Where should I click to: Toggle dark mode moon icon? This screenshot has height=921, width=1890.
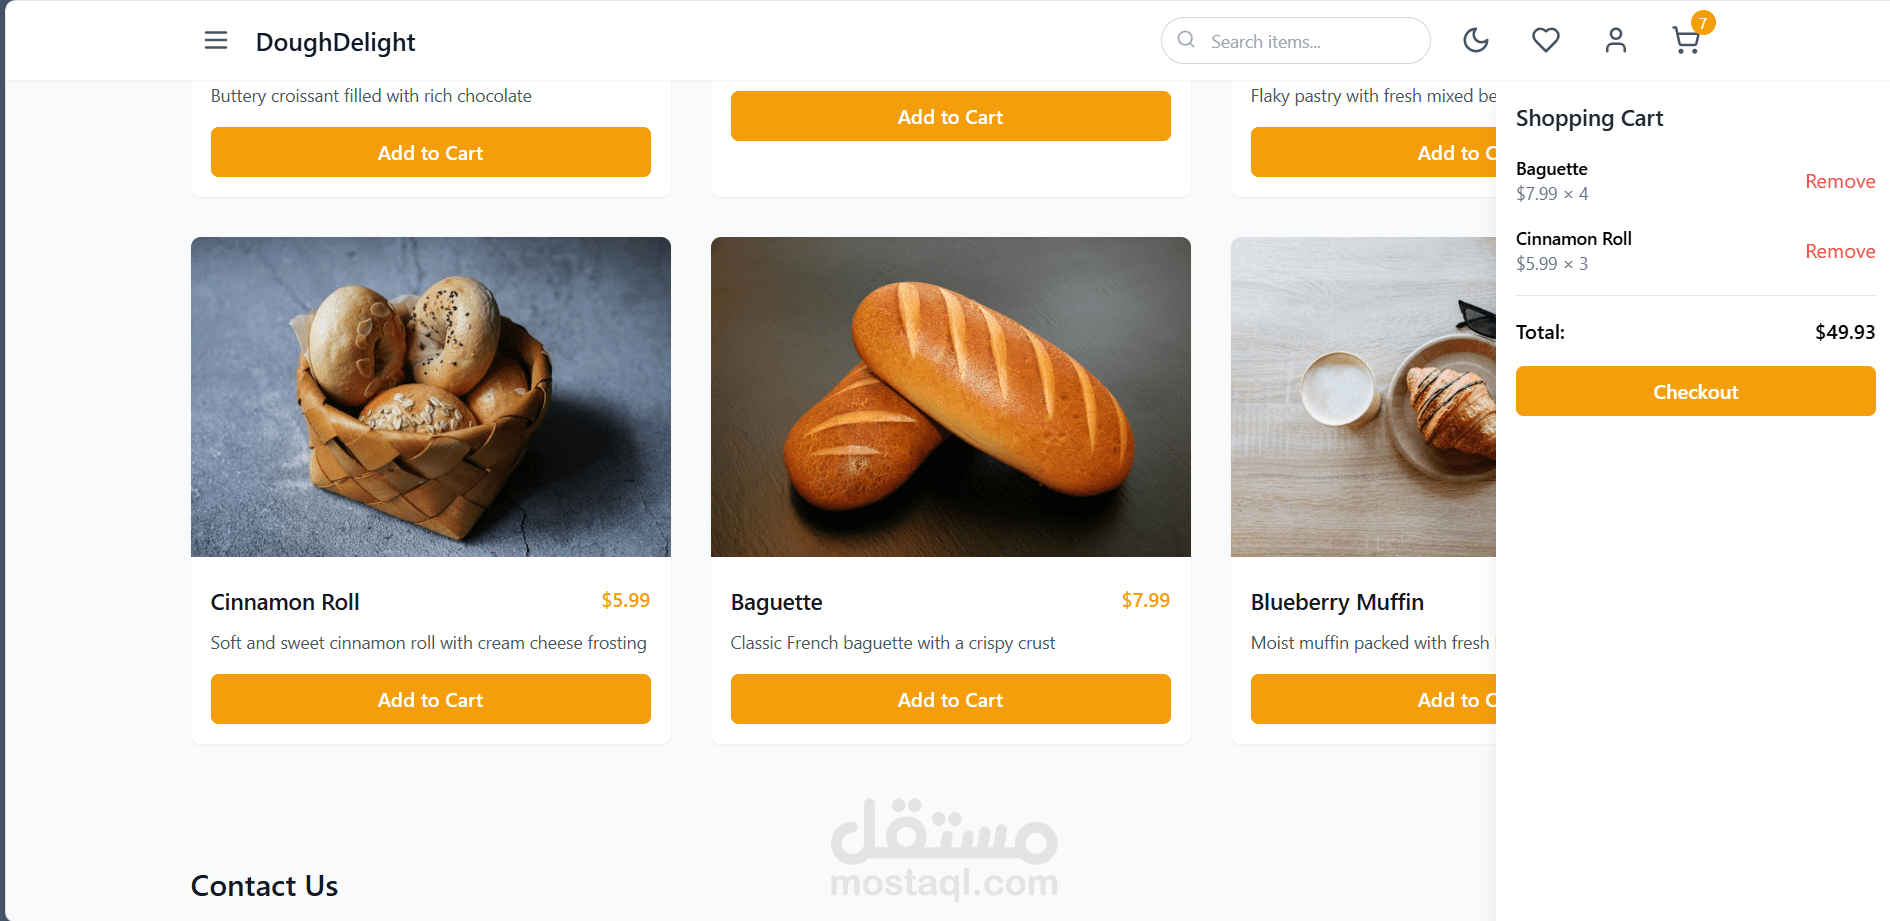[x=1475, y=41]
